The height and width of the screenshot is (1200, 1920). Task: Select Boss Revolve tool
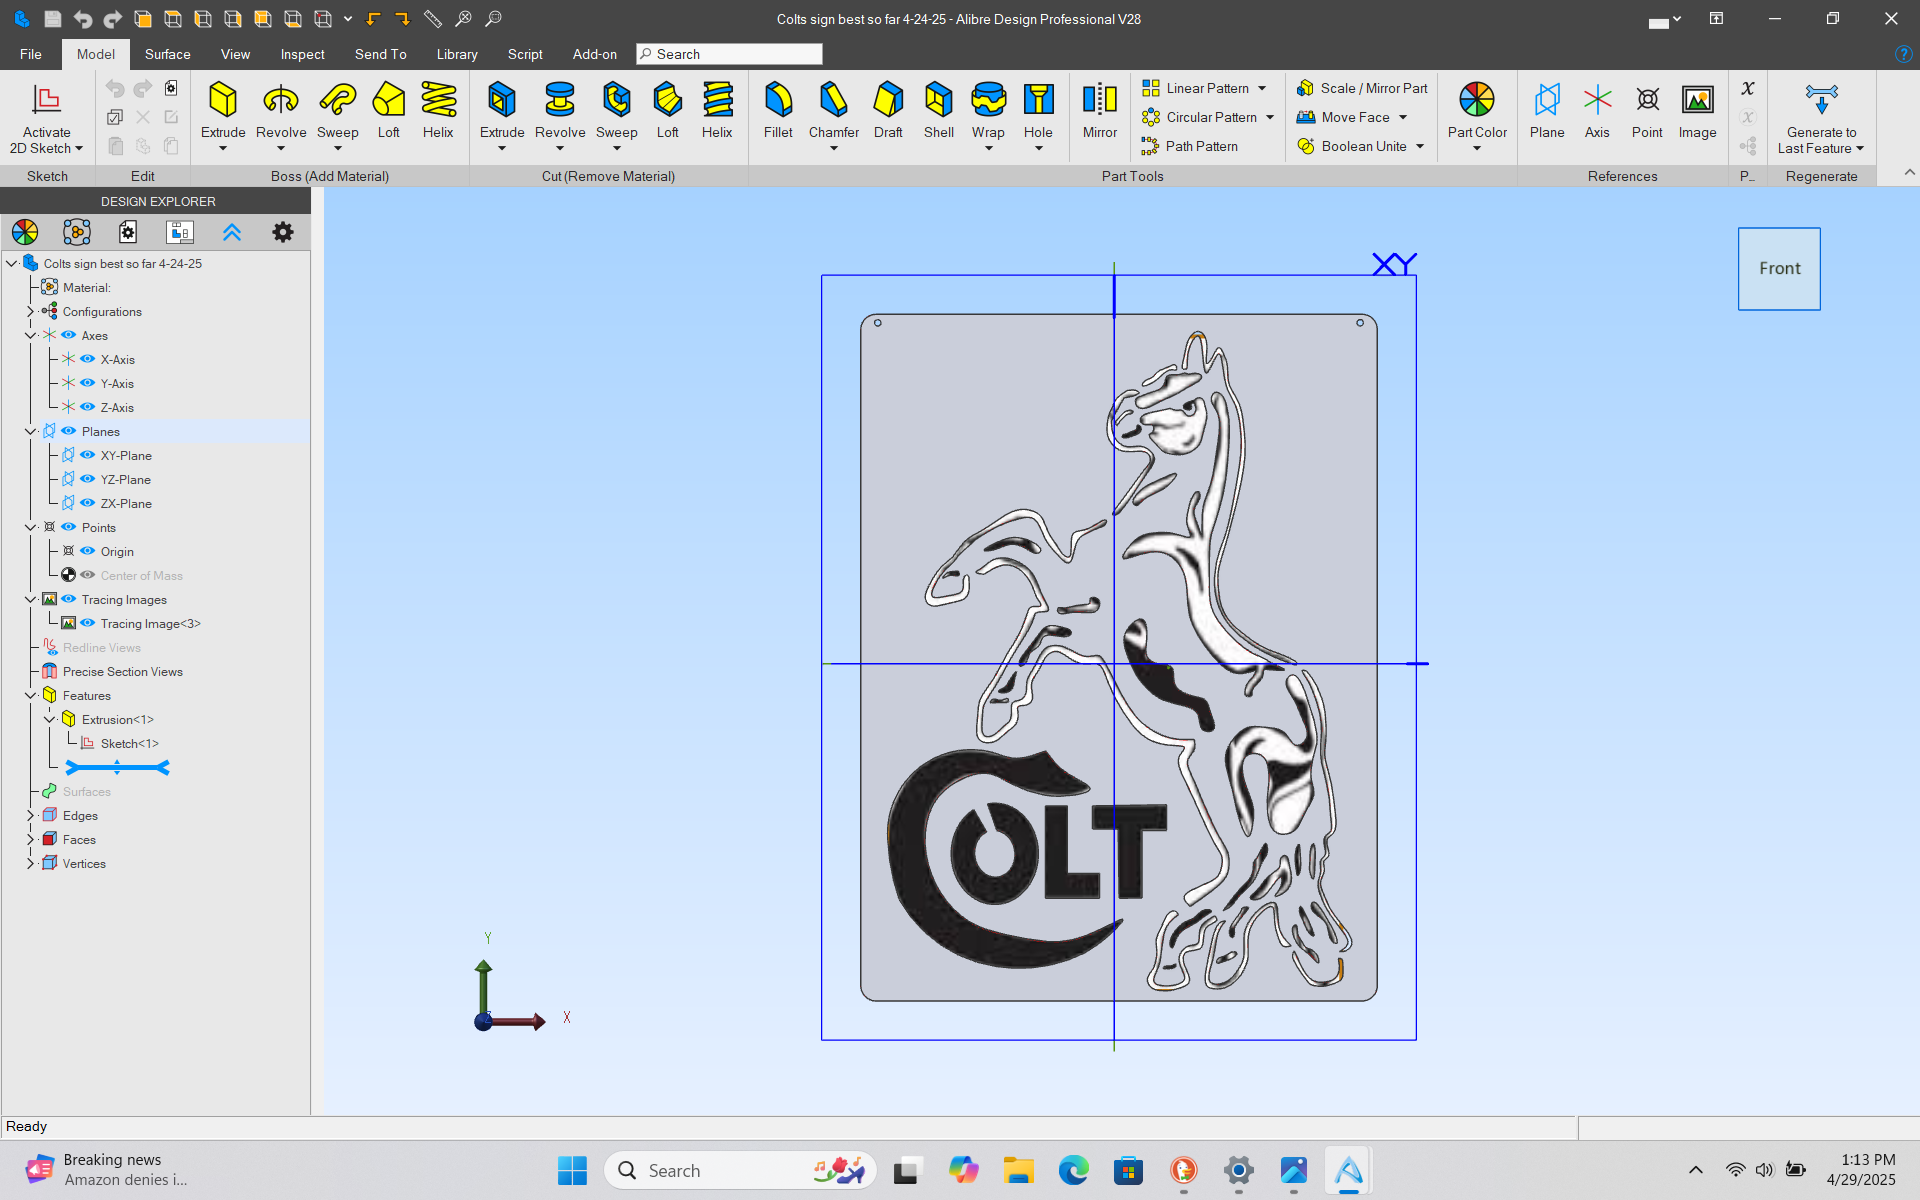(281, 110)
